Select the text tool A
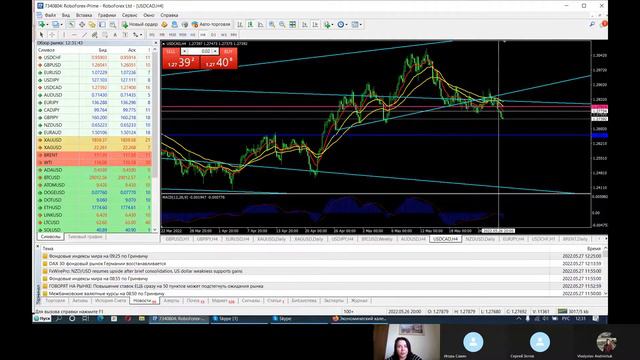The image size is (640, 360). coord(115,35)
